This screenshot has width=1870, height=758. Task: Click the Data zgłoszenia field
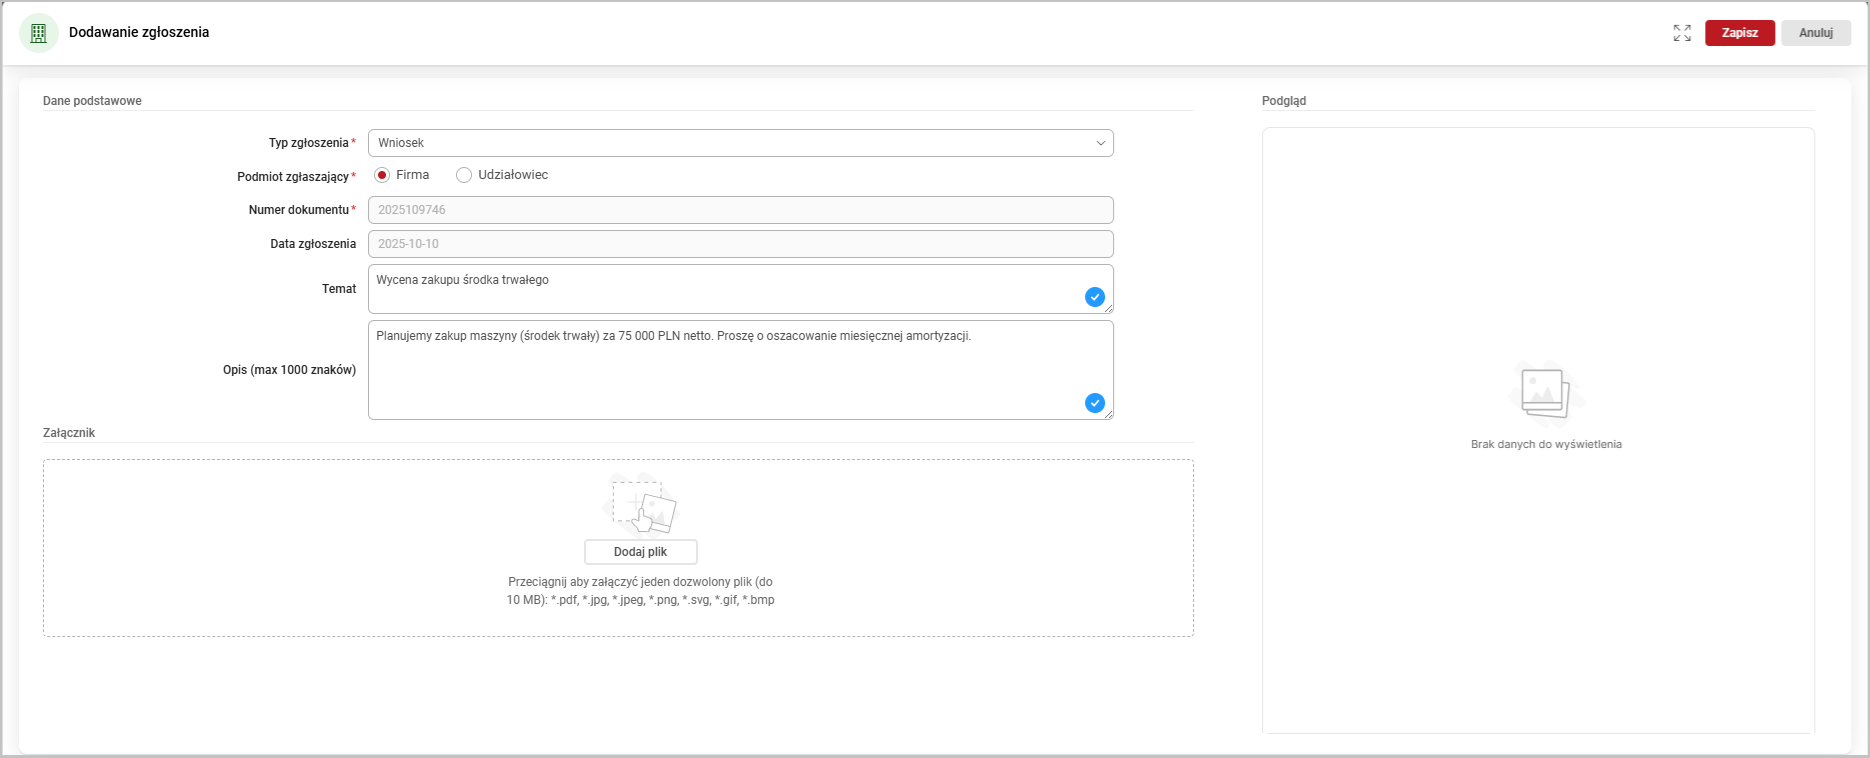click(740, 244)
